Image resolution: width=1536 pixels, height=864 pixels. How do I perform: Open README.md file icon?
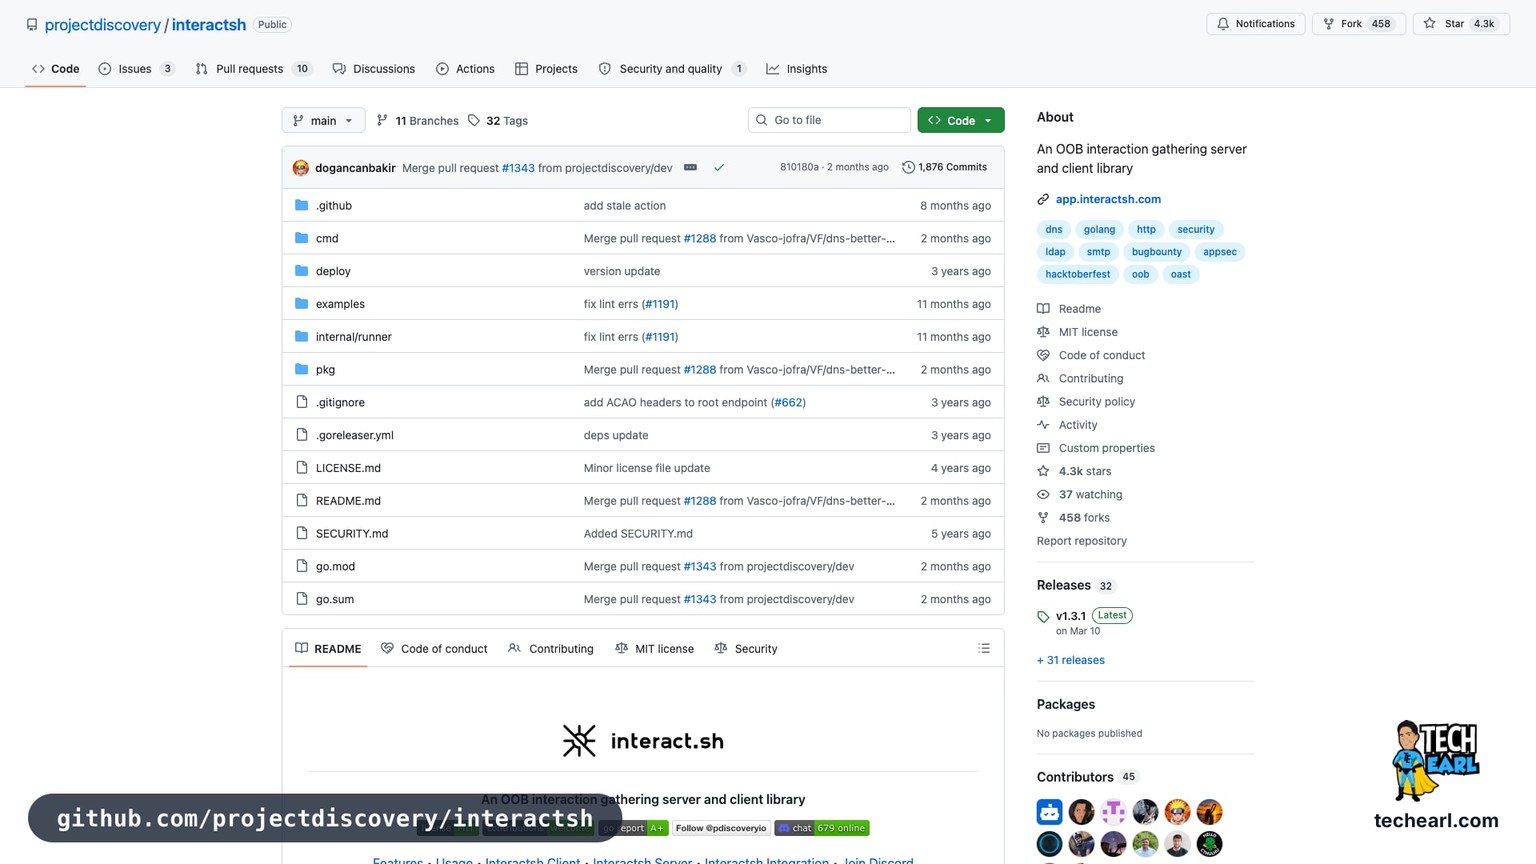click(301, 500)
